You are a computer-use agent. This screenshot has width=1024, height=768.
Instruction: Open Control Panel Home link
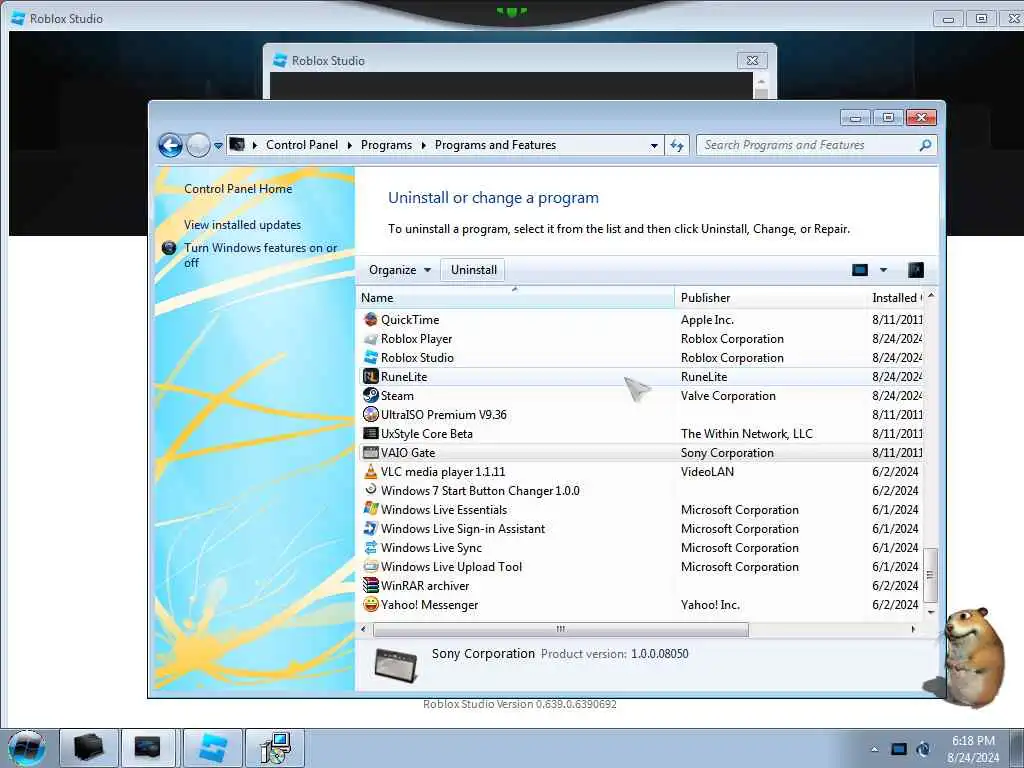[x=238, y=189]
